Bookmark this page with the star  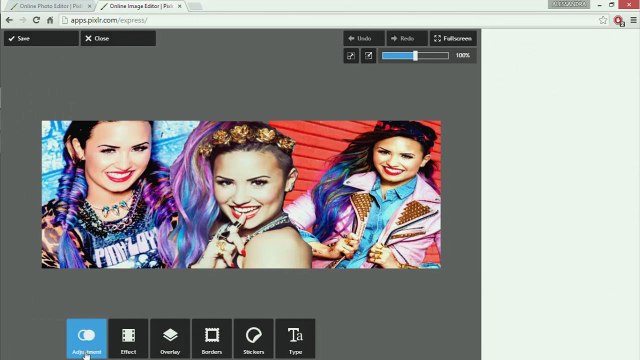click(603, 20)
